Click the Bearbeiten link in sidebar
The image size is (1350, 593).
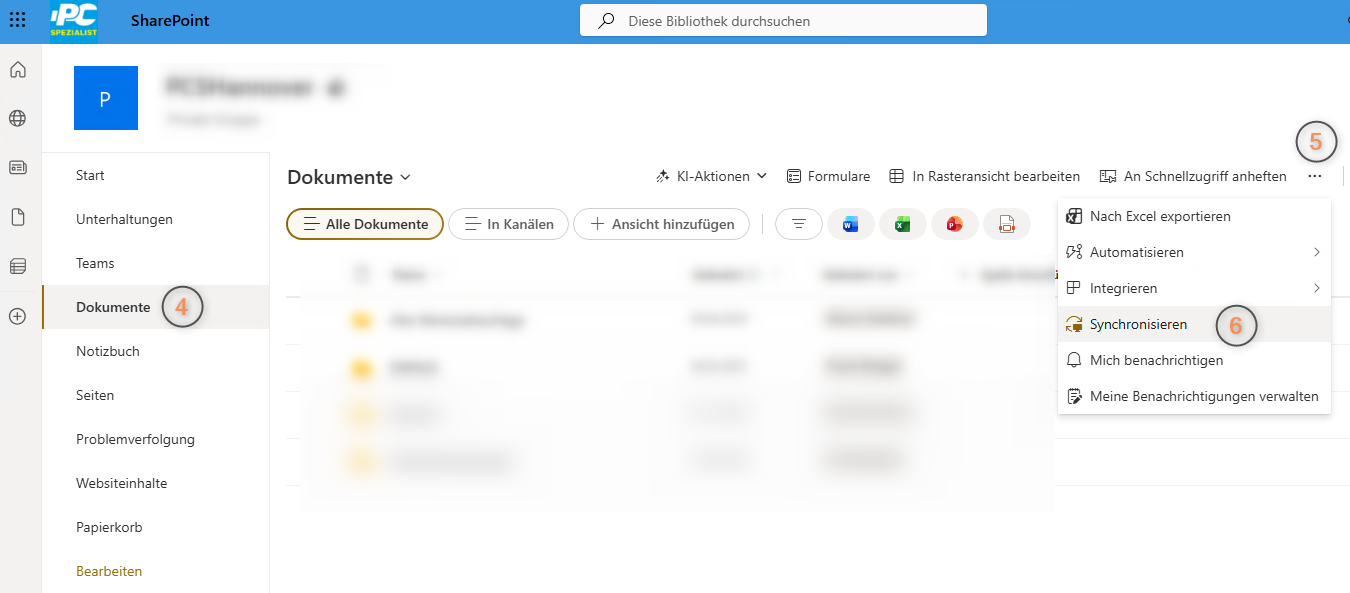pyautogui.click(x=109, y=571)
